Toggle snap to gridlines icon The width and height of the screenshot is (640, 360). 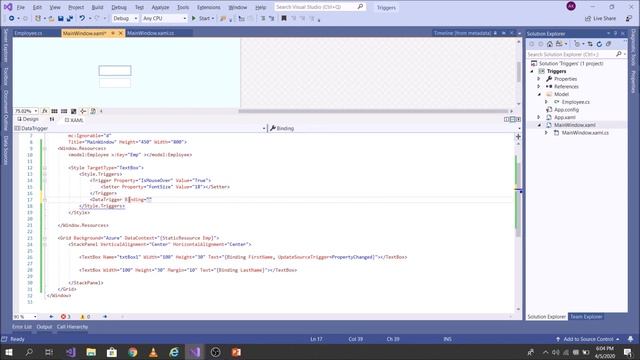(64, 111)
